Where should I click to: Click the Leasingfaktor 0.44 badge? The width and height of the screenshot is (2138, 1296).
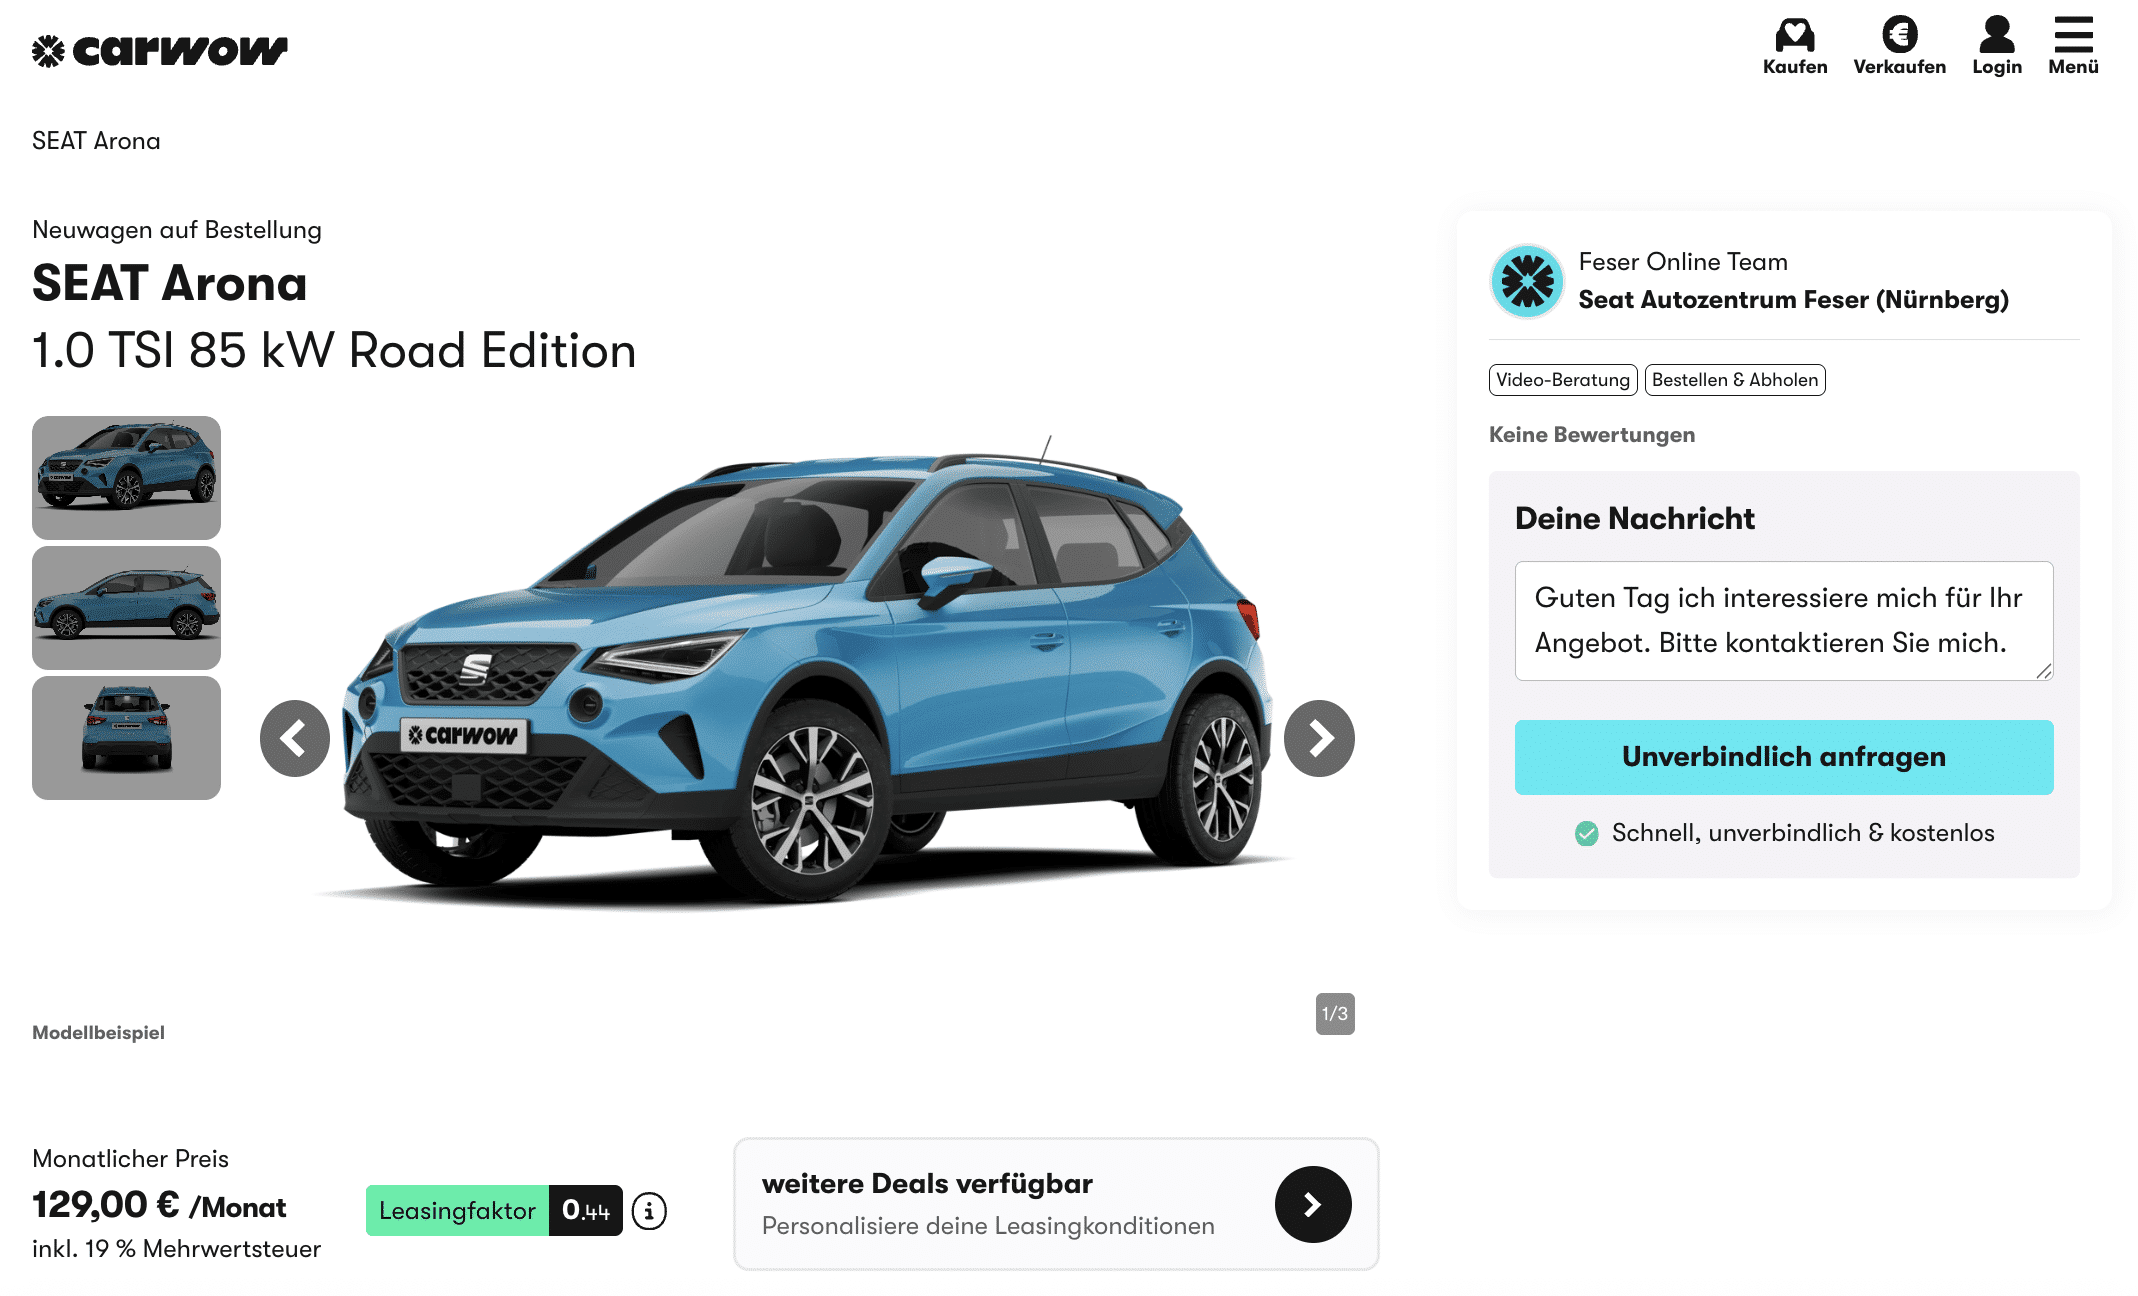(x=494, y=1211)
